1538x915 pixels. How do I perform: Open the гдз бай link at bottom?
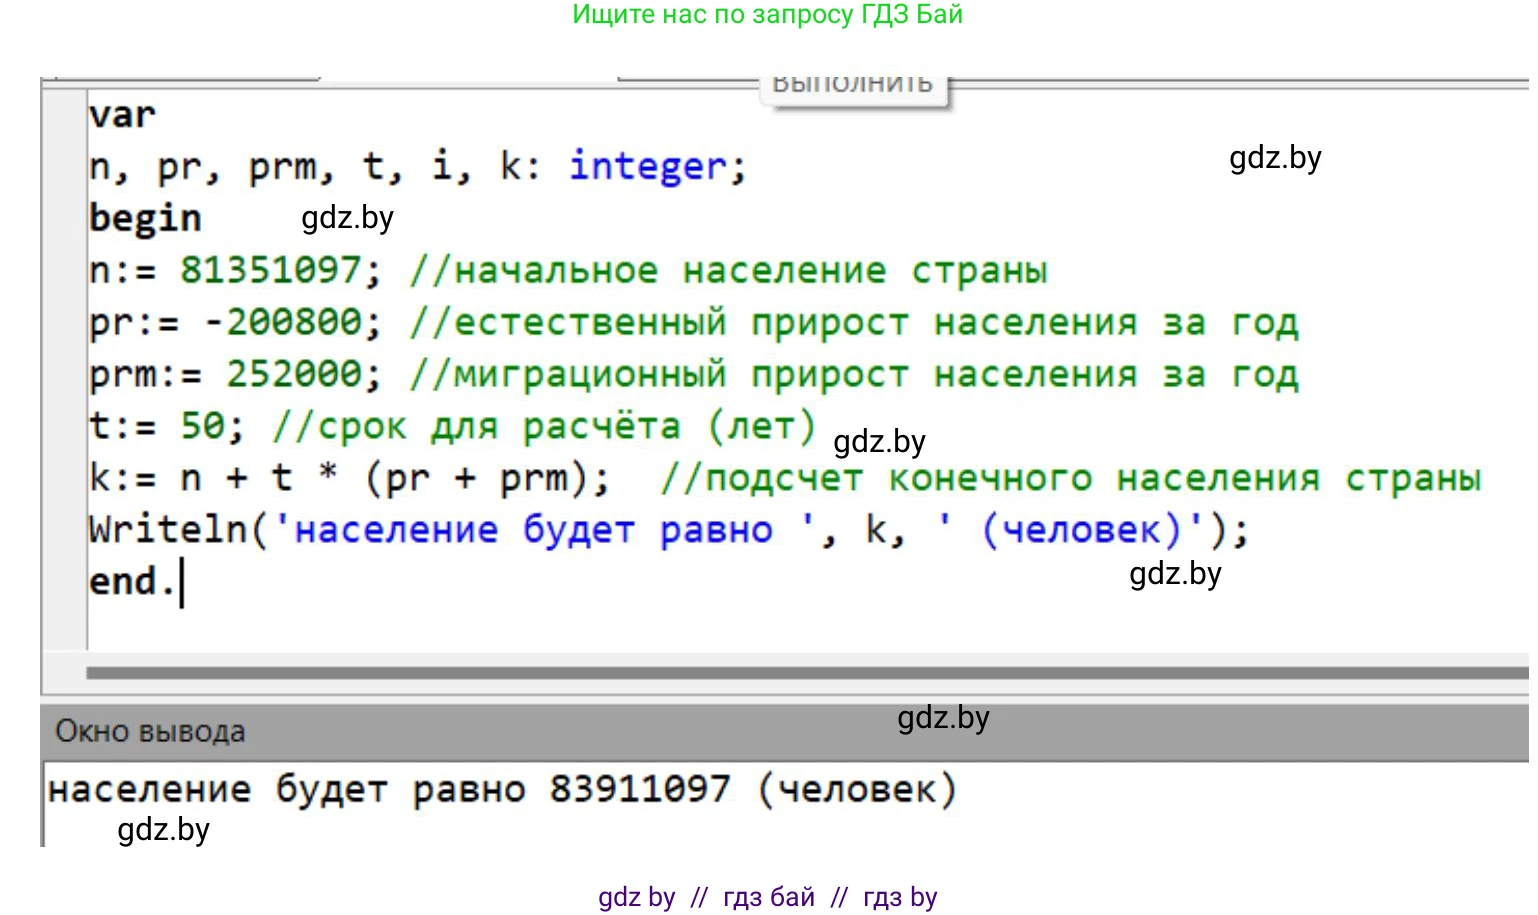[x=768, y=897]
